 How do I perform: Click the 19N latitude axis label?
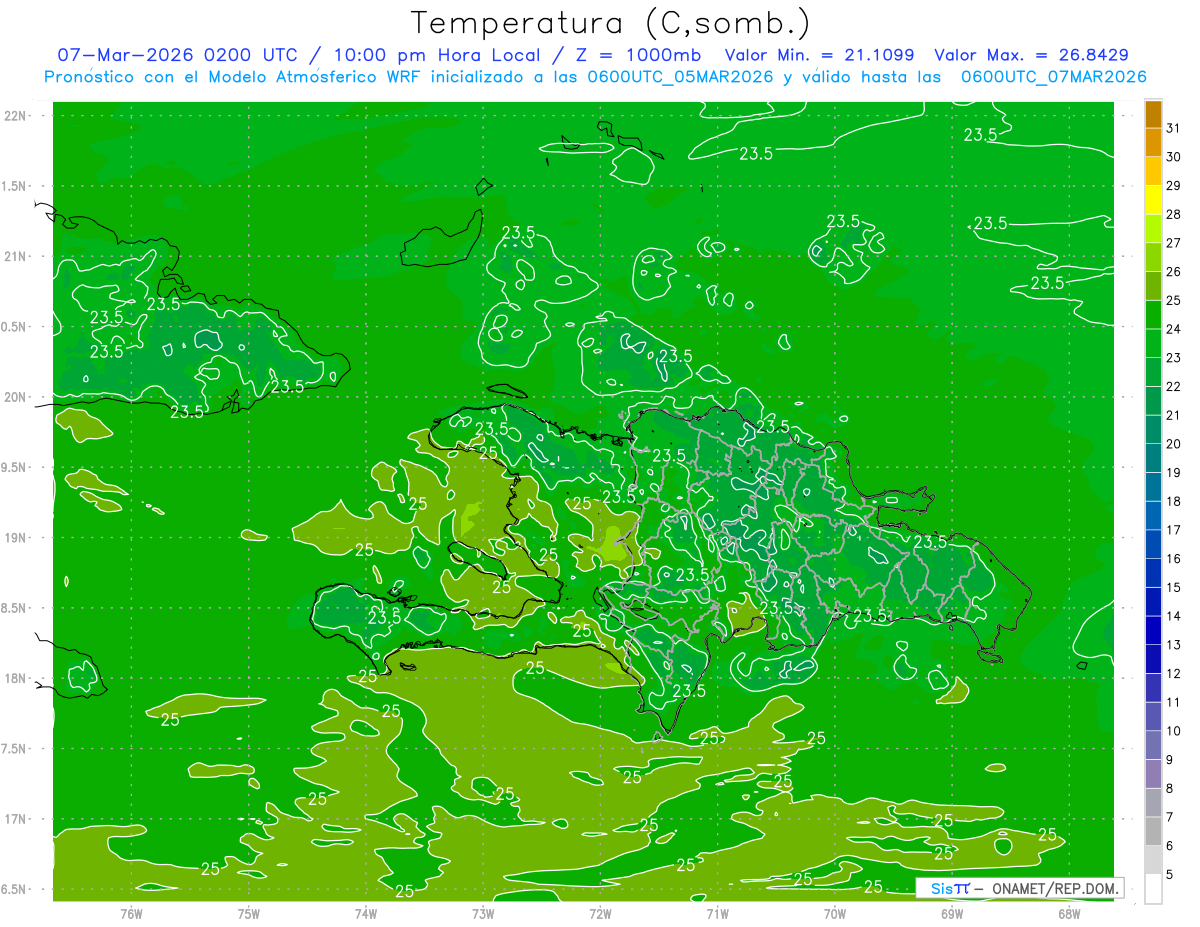tap(17, 538)
